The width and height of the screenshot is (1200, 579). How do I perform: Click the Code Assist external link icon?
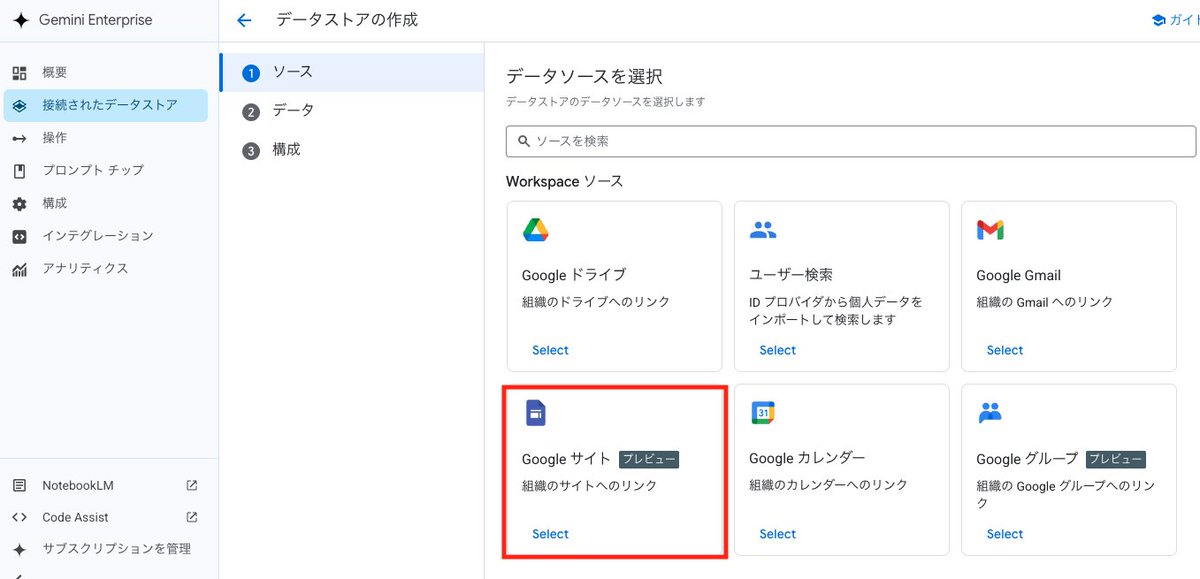(x=190, y=517)
